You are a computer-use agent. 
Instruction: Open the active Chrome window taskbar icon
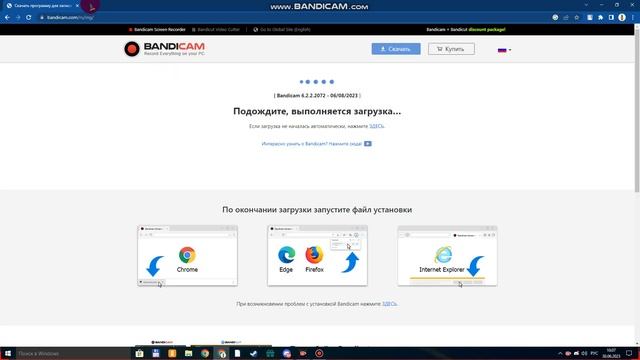221,353
